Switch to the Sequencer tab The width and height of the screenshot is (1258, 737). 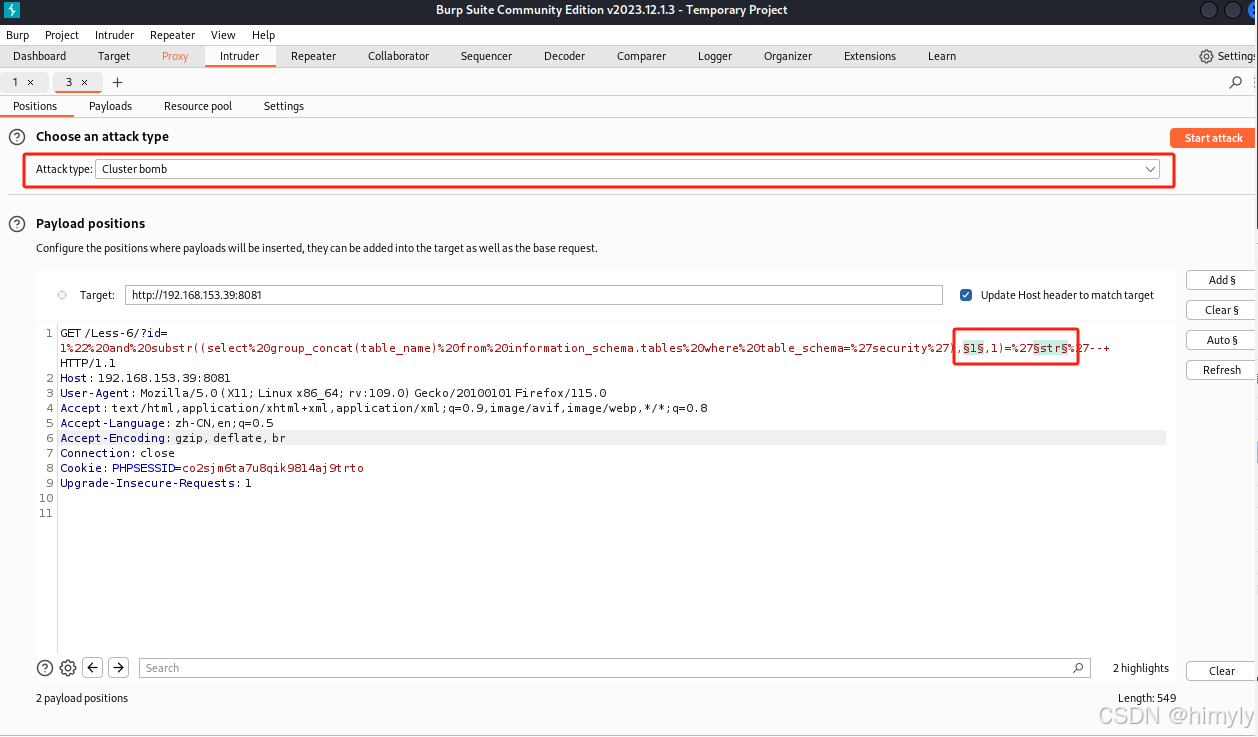tap(487, 56)
